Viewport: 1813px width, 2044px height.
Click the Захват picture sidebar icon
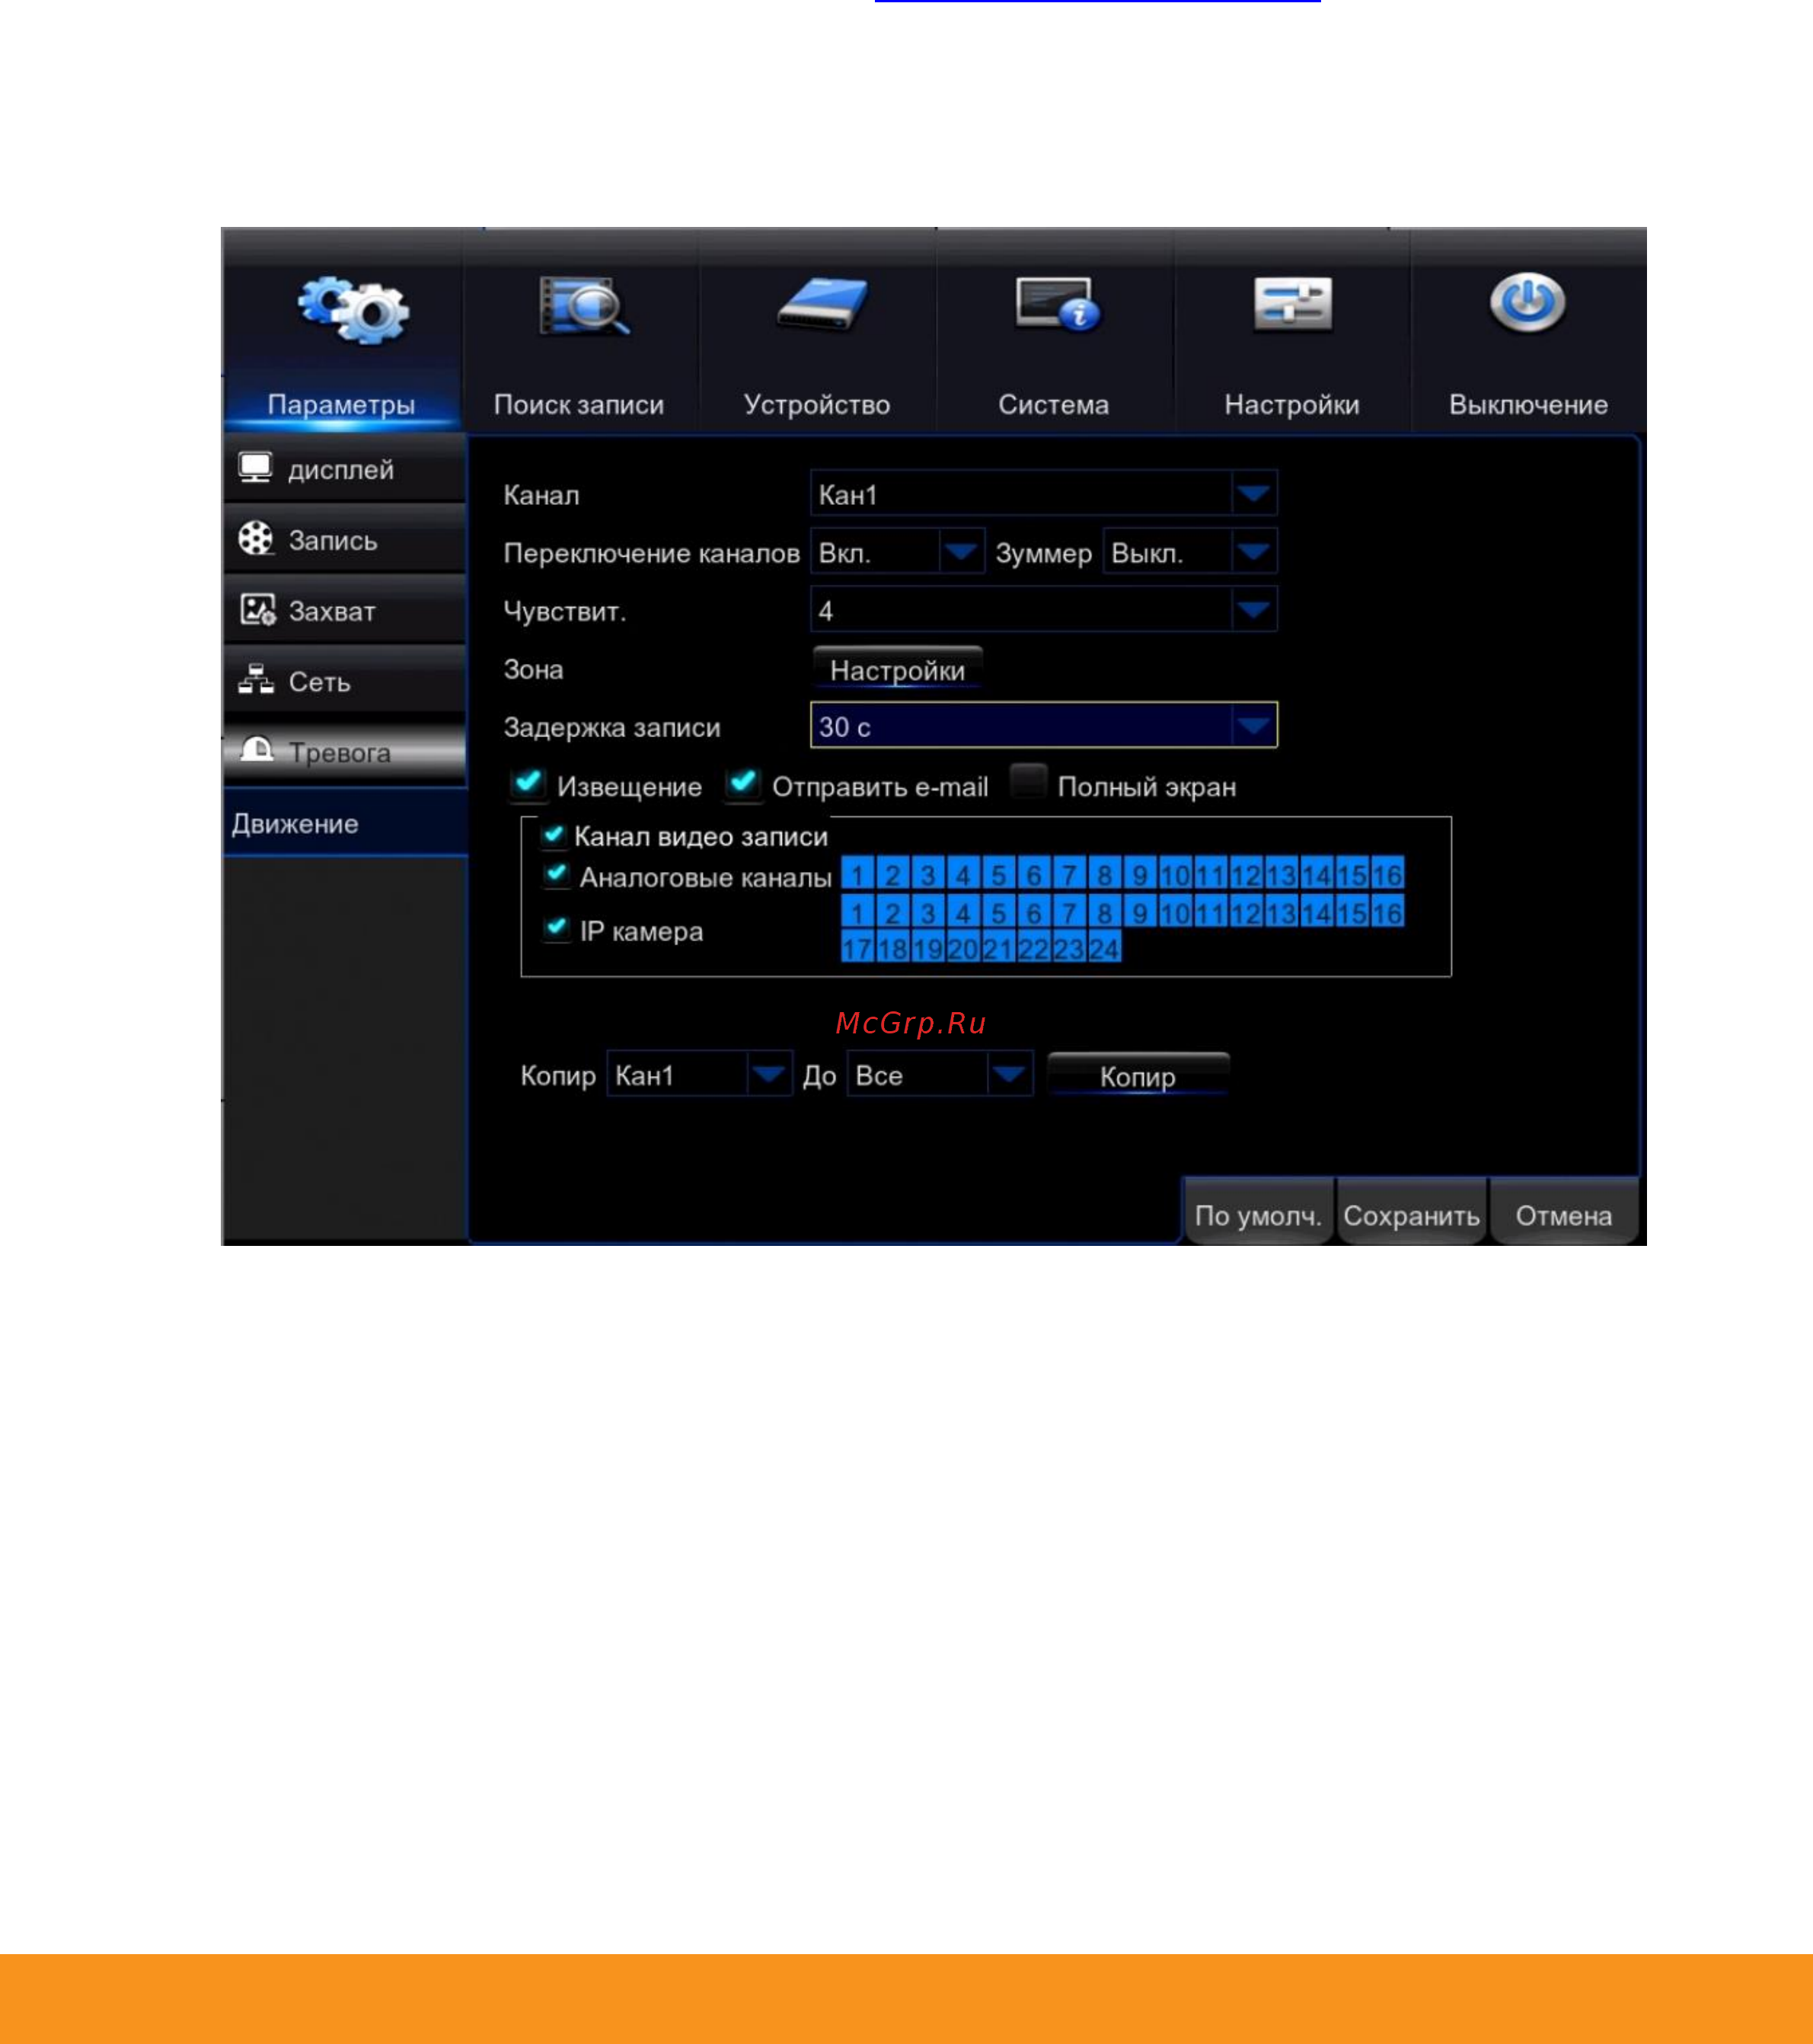tap(257, 609)
